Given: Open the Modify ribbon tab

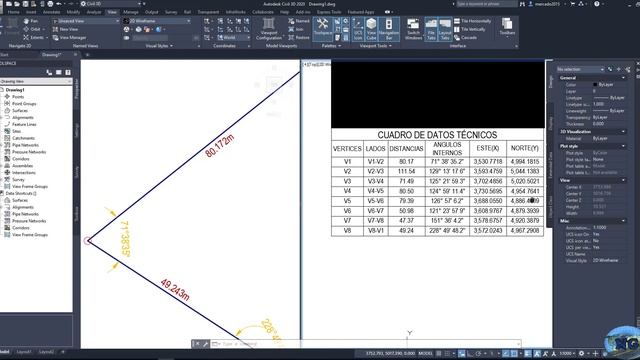Looking at the screenshot, I should (x=73, y=12).
